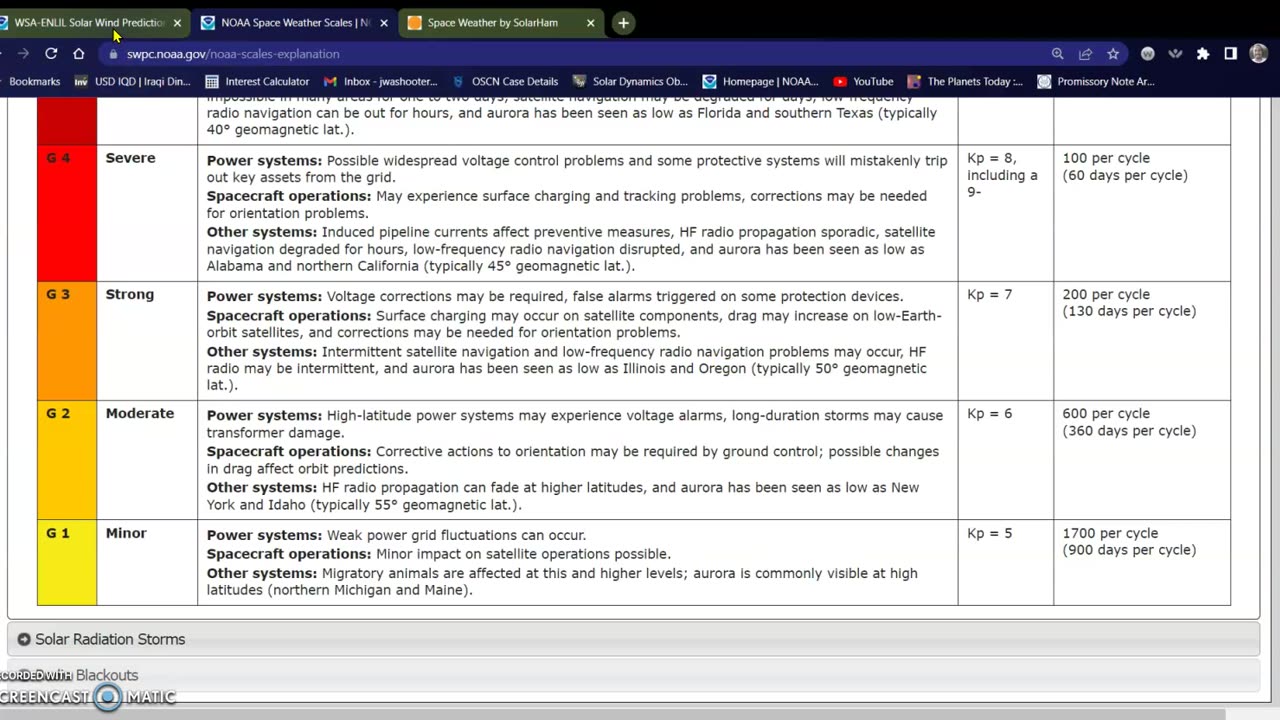This screenshot has height=720, width=1280.
Task: Reload the current page
Action: coord(51,53)
